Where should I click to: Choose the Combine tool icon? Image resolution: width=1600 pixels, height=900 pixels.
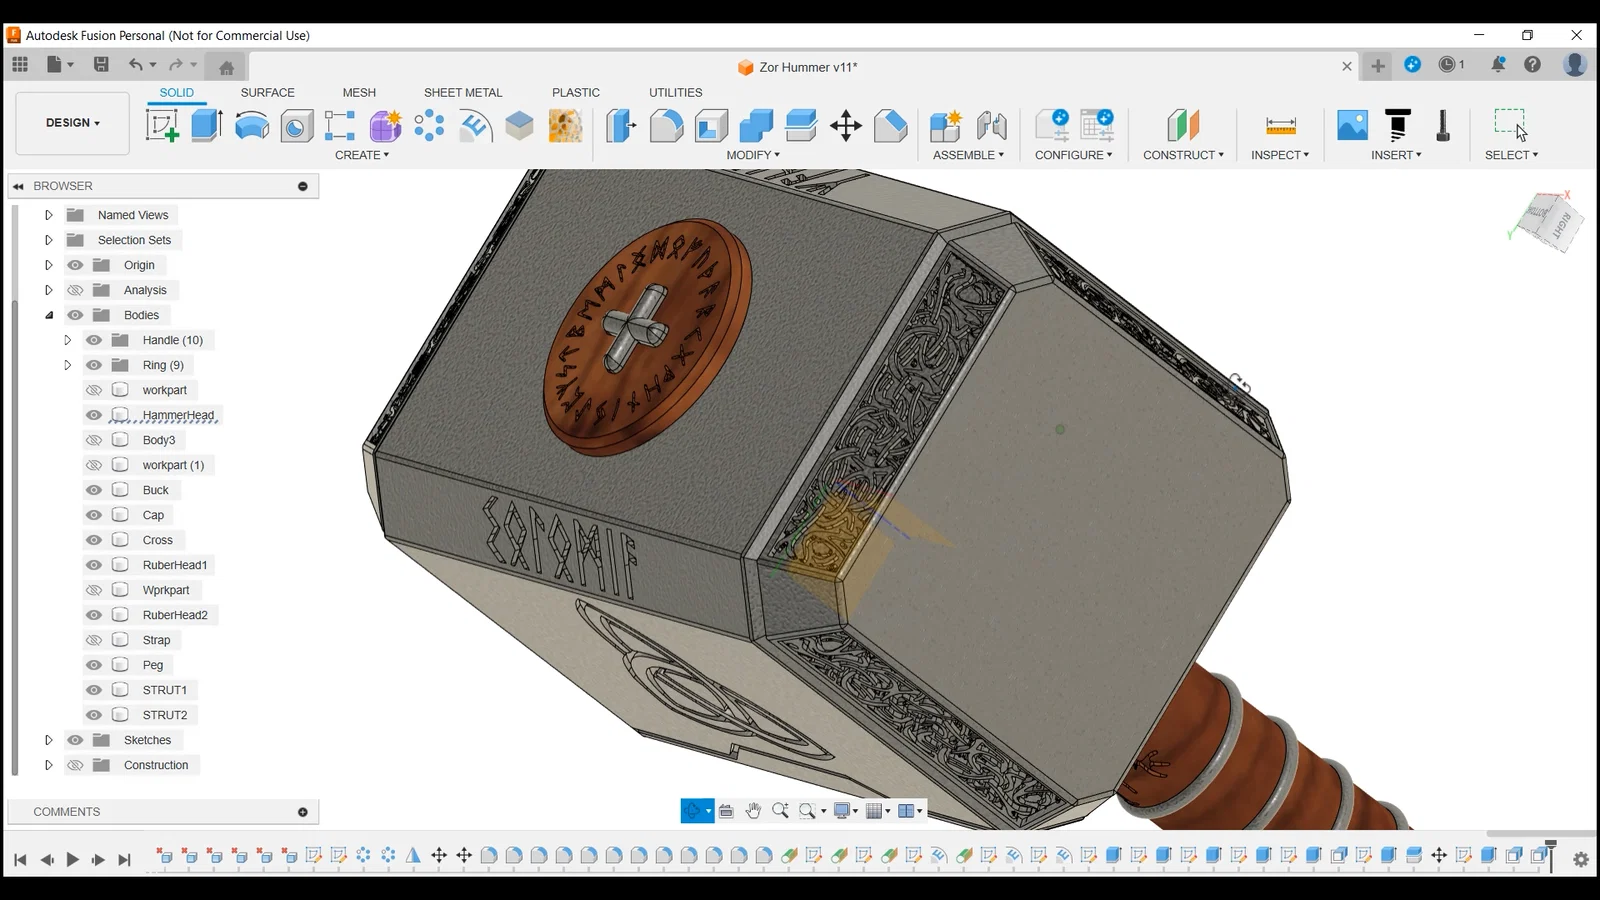(756, 126)
